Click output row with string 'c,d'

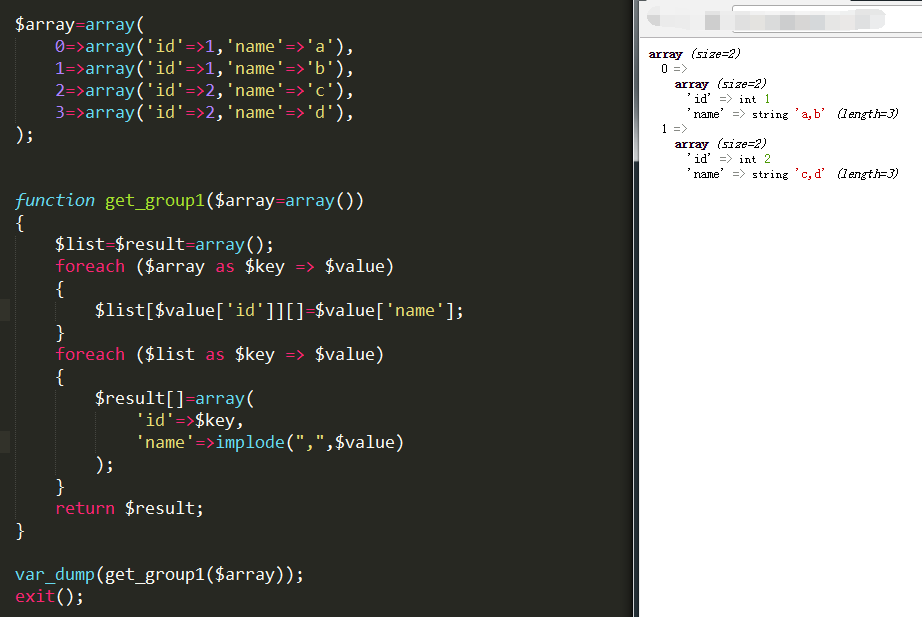(793, 174)
